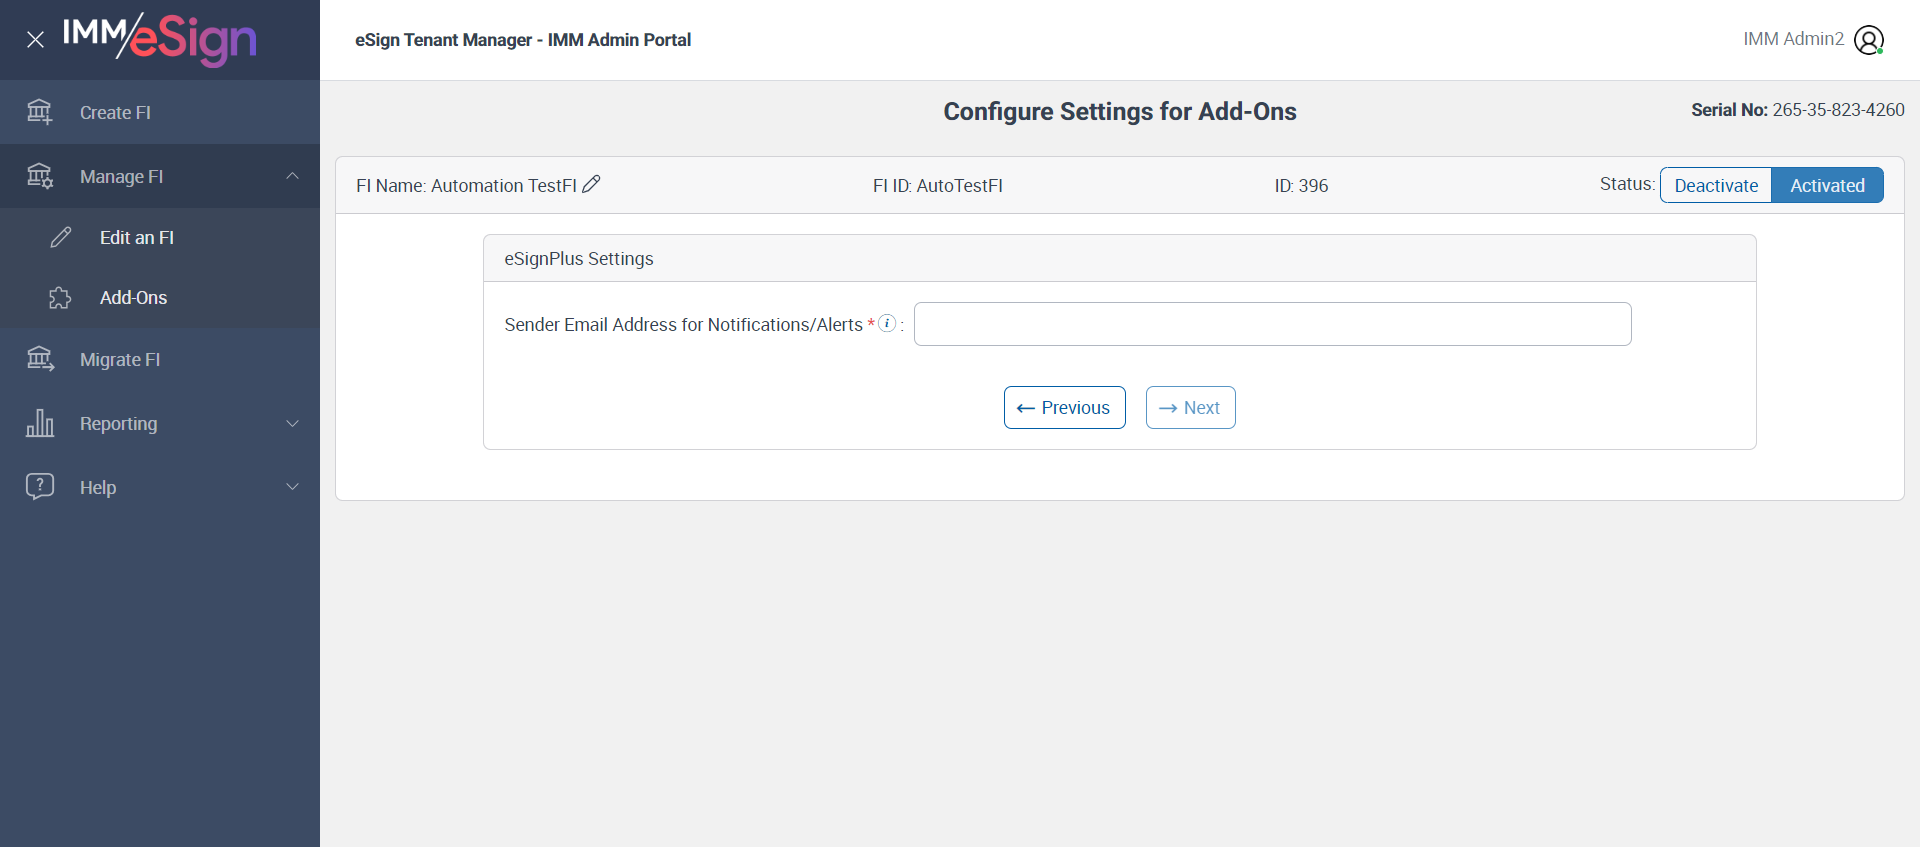Go to the Previous settings step
This screenshot has height=847, width=1920.
pos(1064,408)
